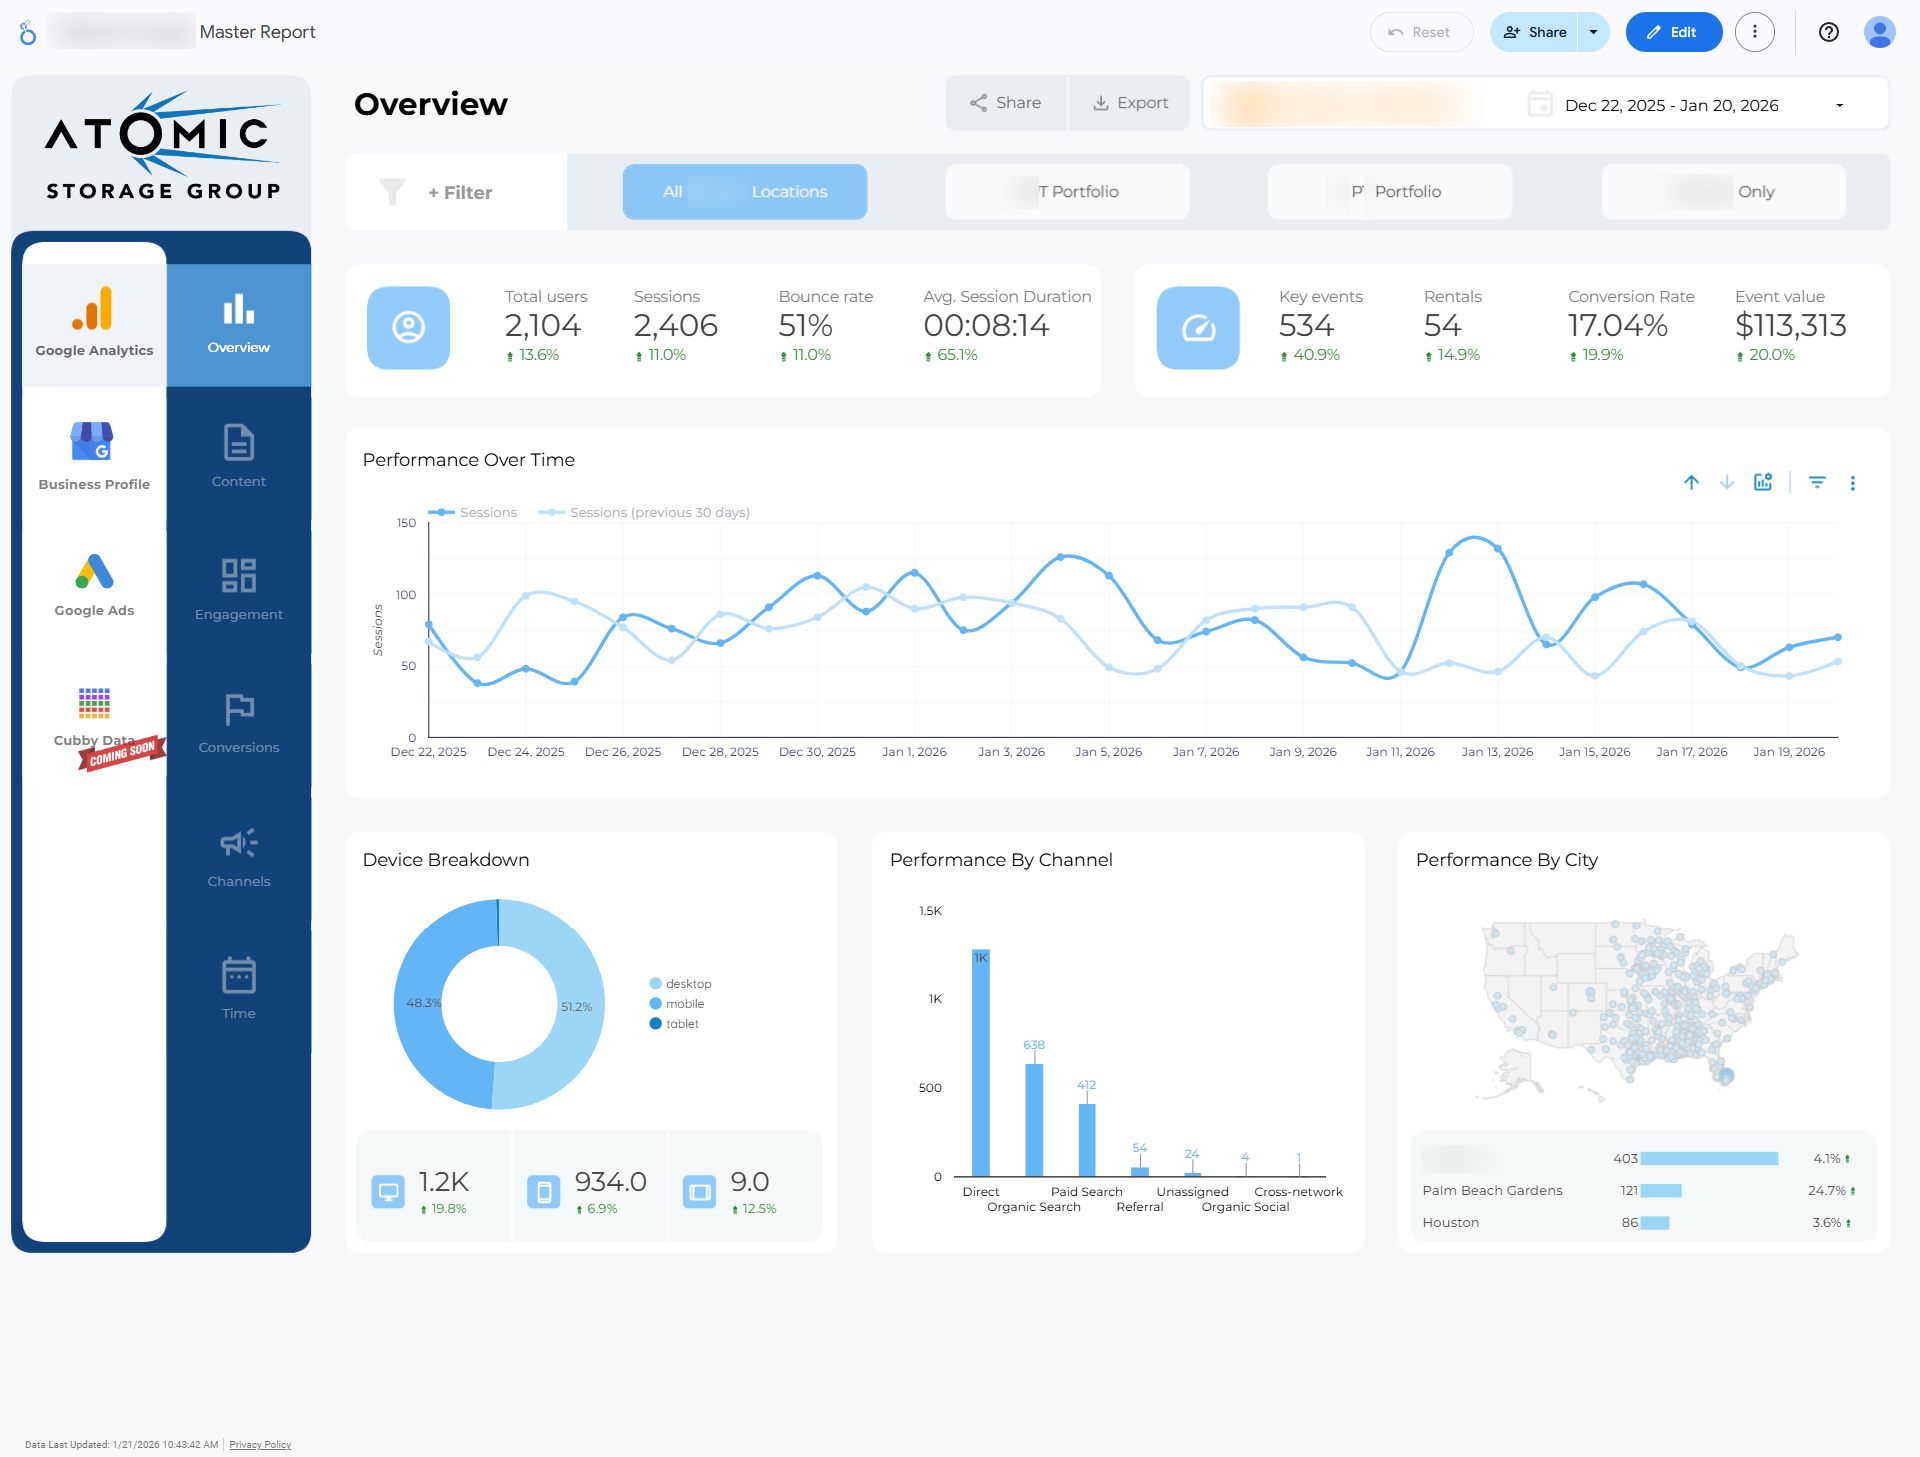This screenshot has height=1457, width=1920.
Task: Click the chart drill down arrow
Action: [1727, 483]
